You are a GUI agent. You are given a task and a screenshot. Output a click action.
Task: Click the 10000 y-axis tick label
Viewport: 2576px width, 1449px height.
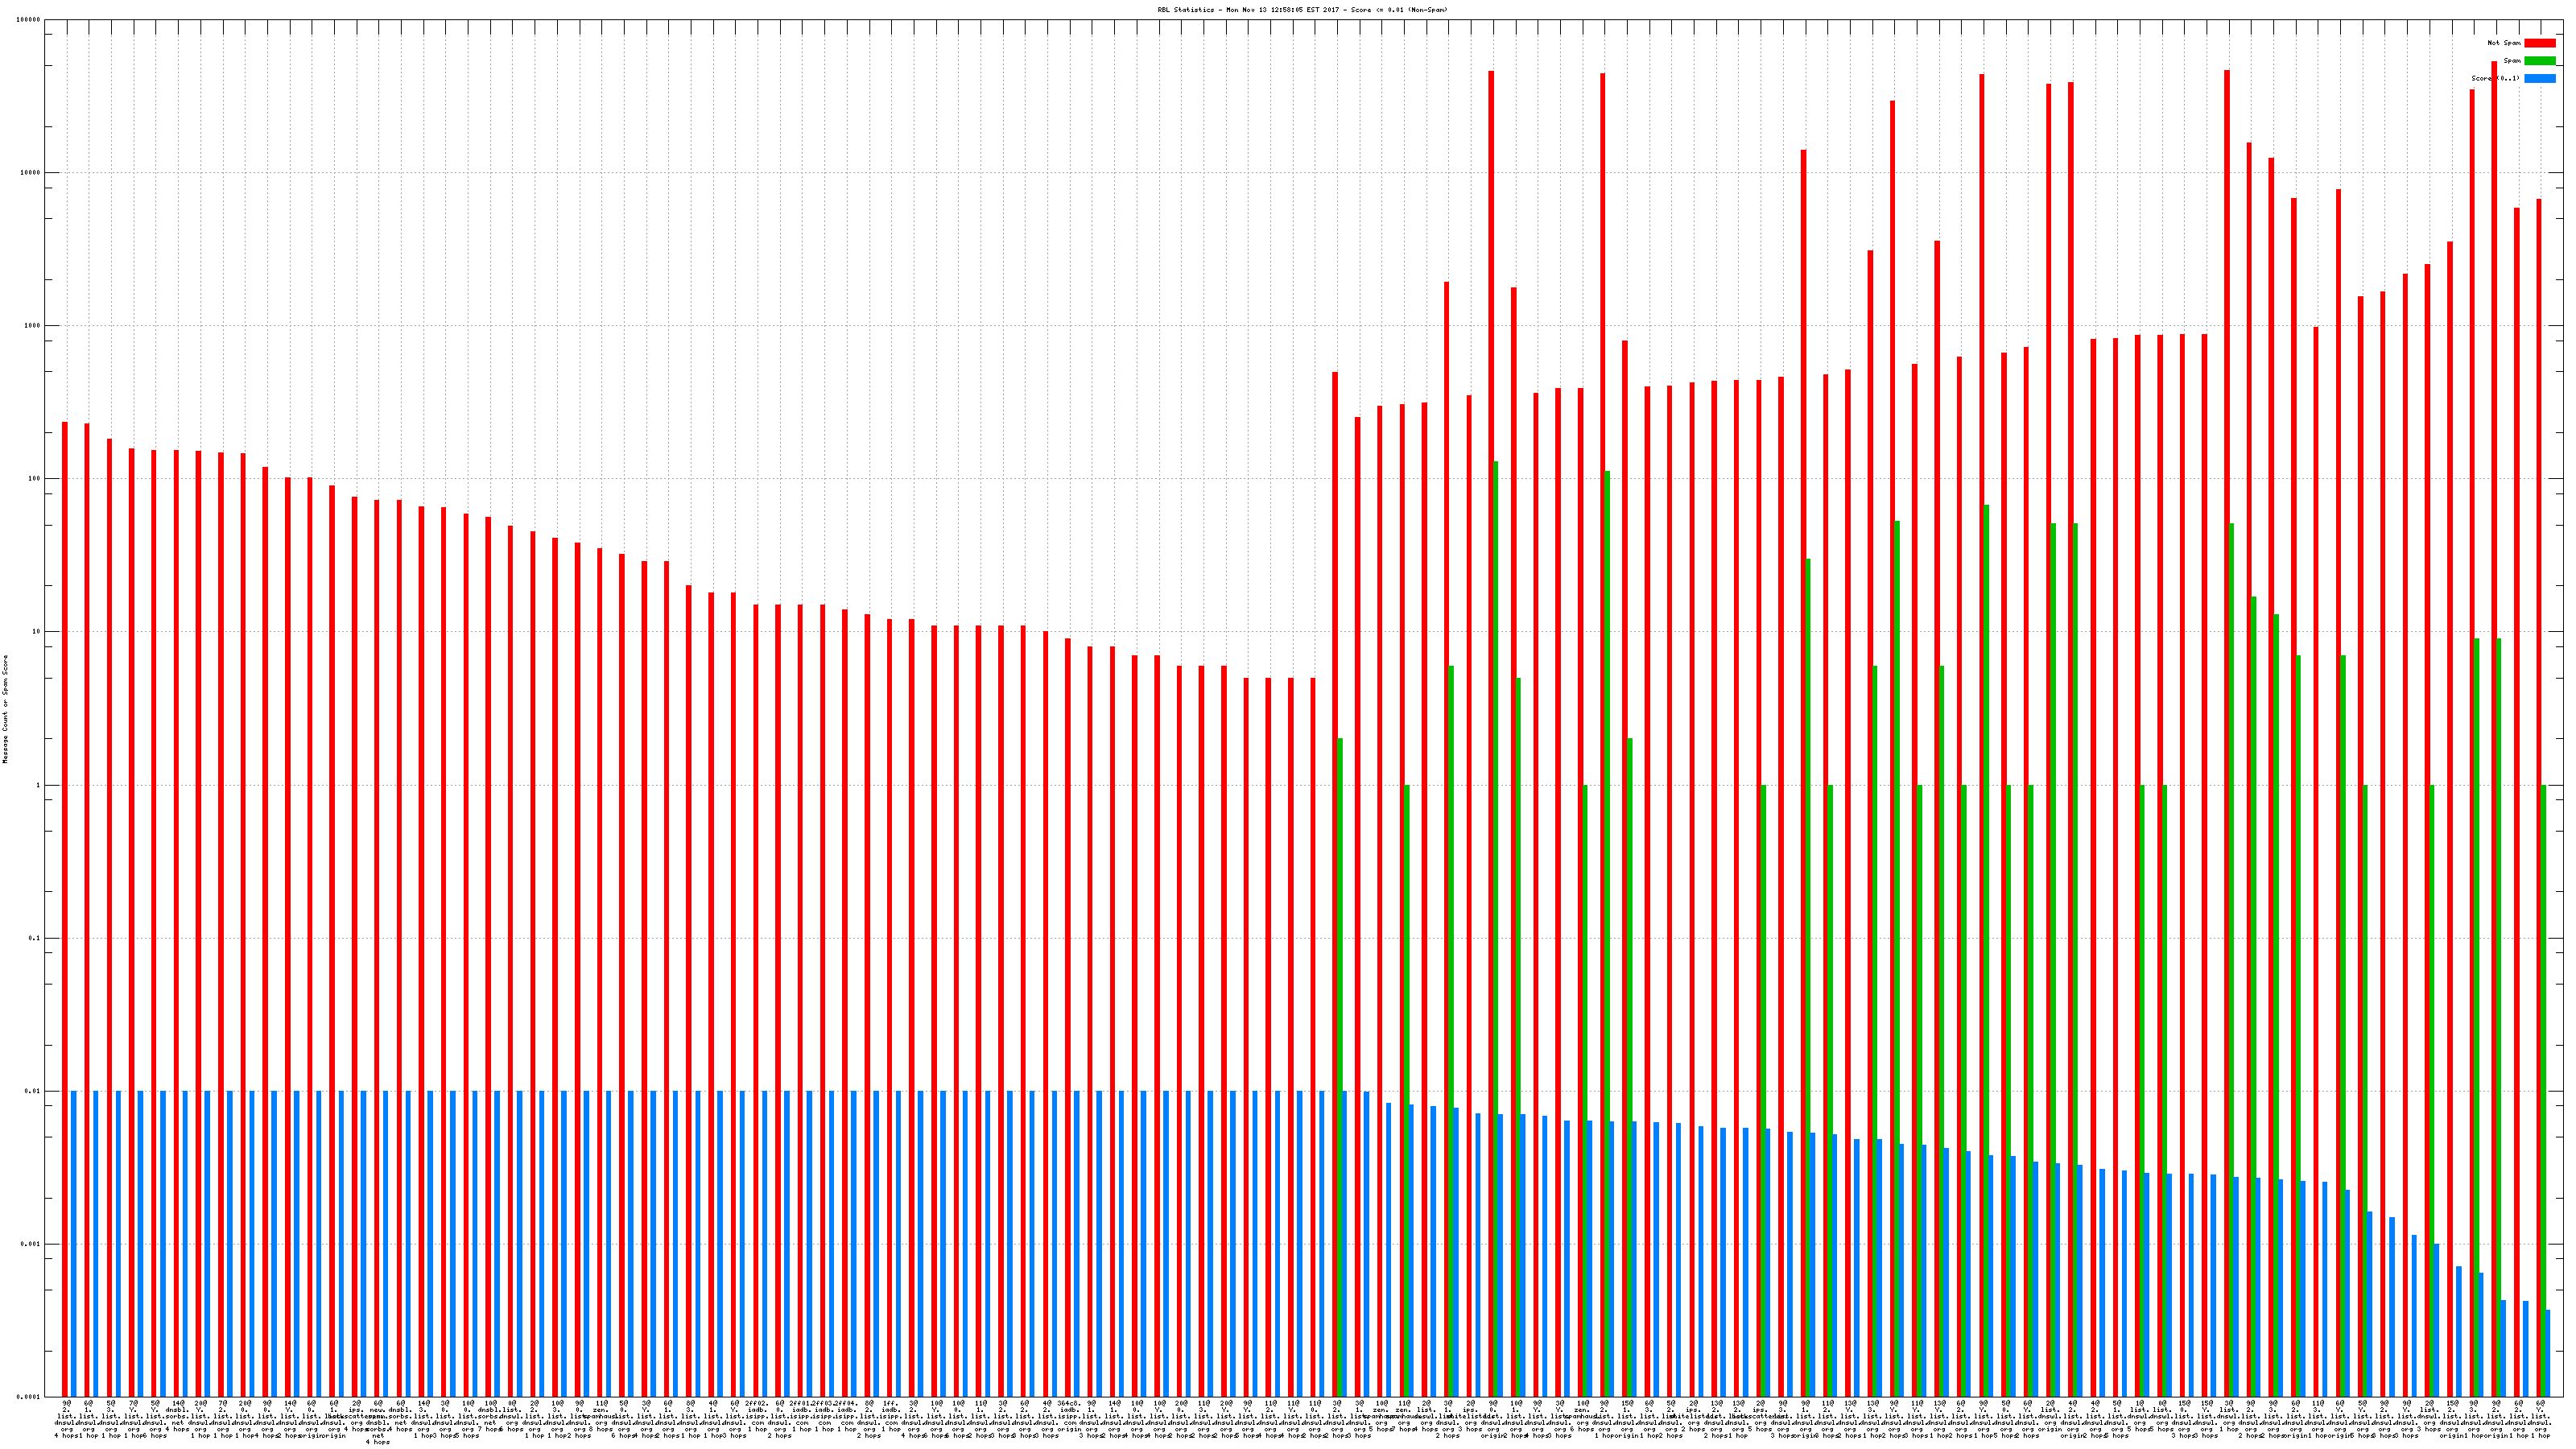pos(31,173)
